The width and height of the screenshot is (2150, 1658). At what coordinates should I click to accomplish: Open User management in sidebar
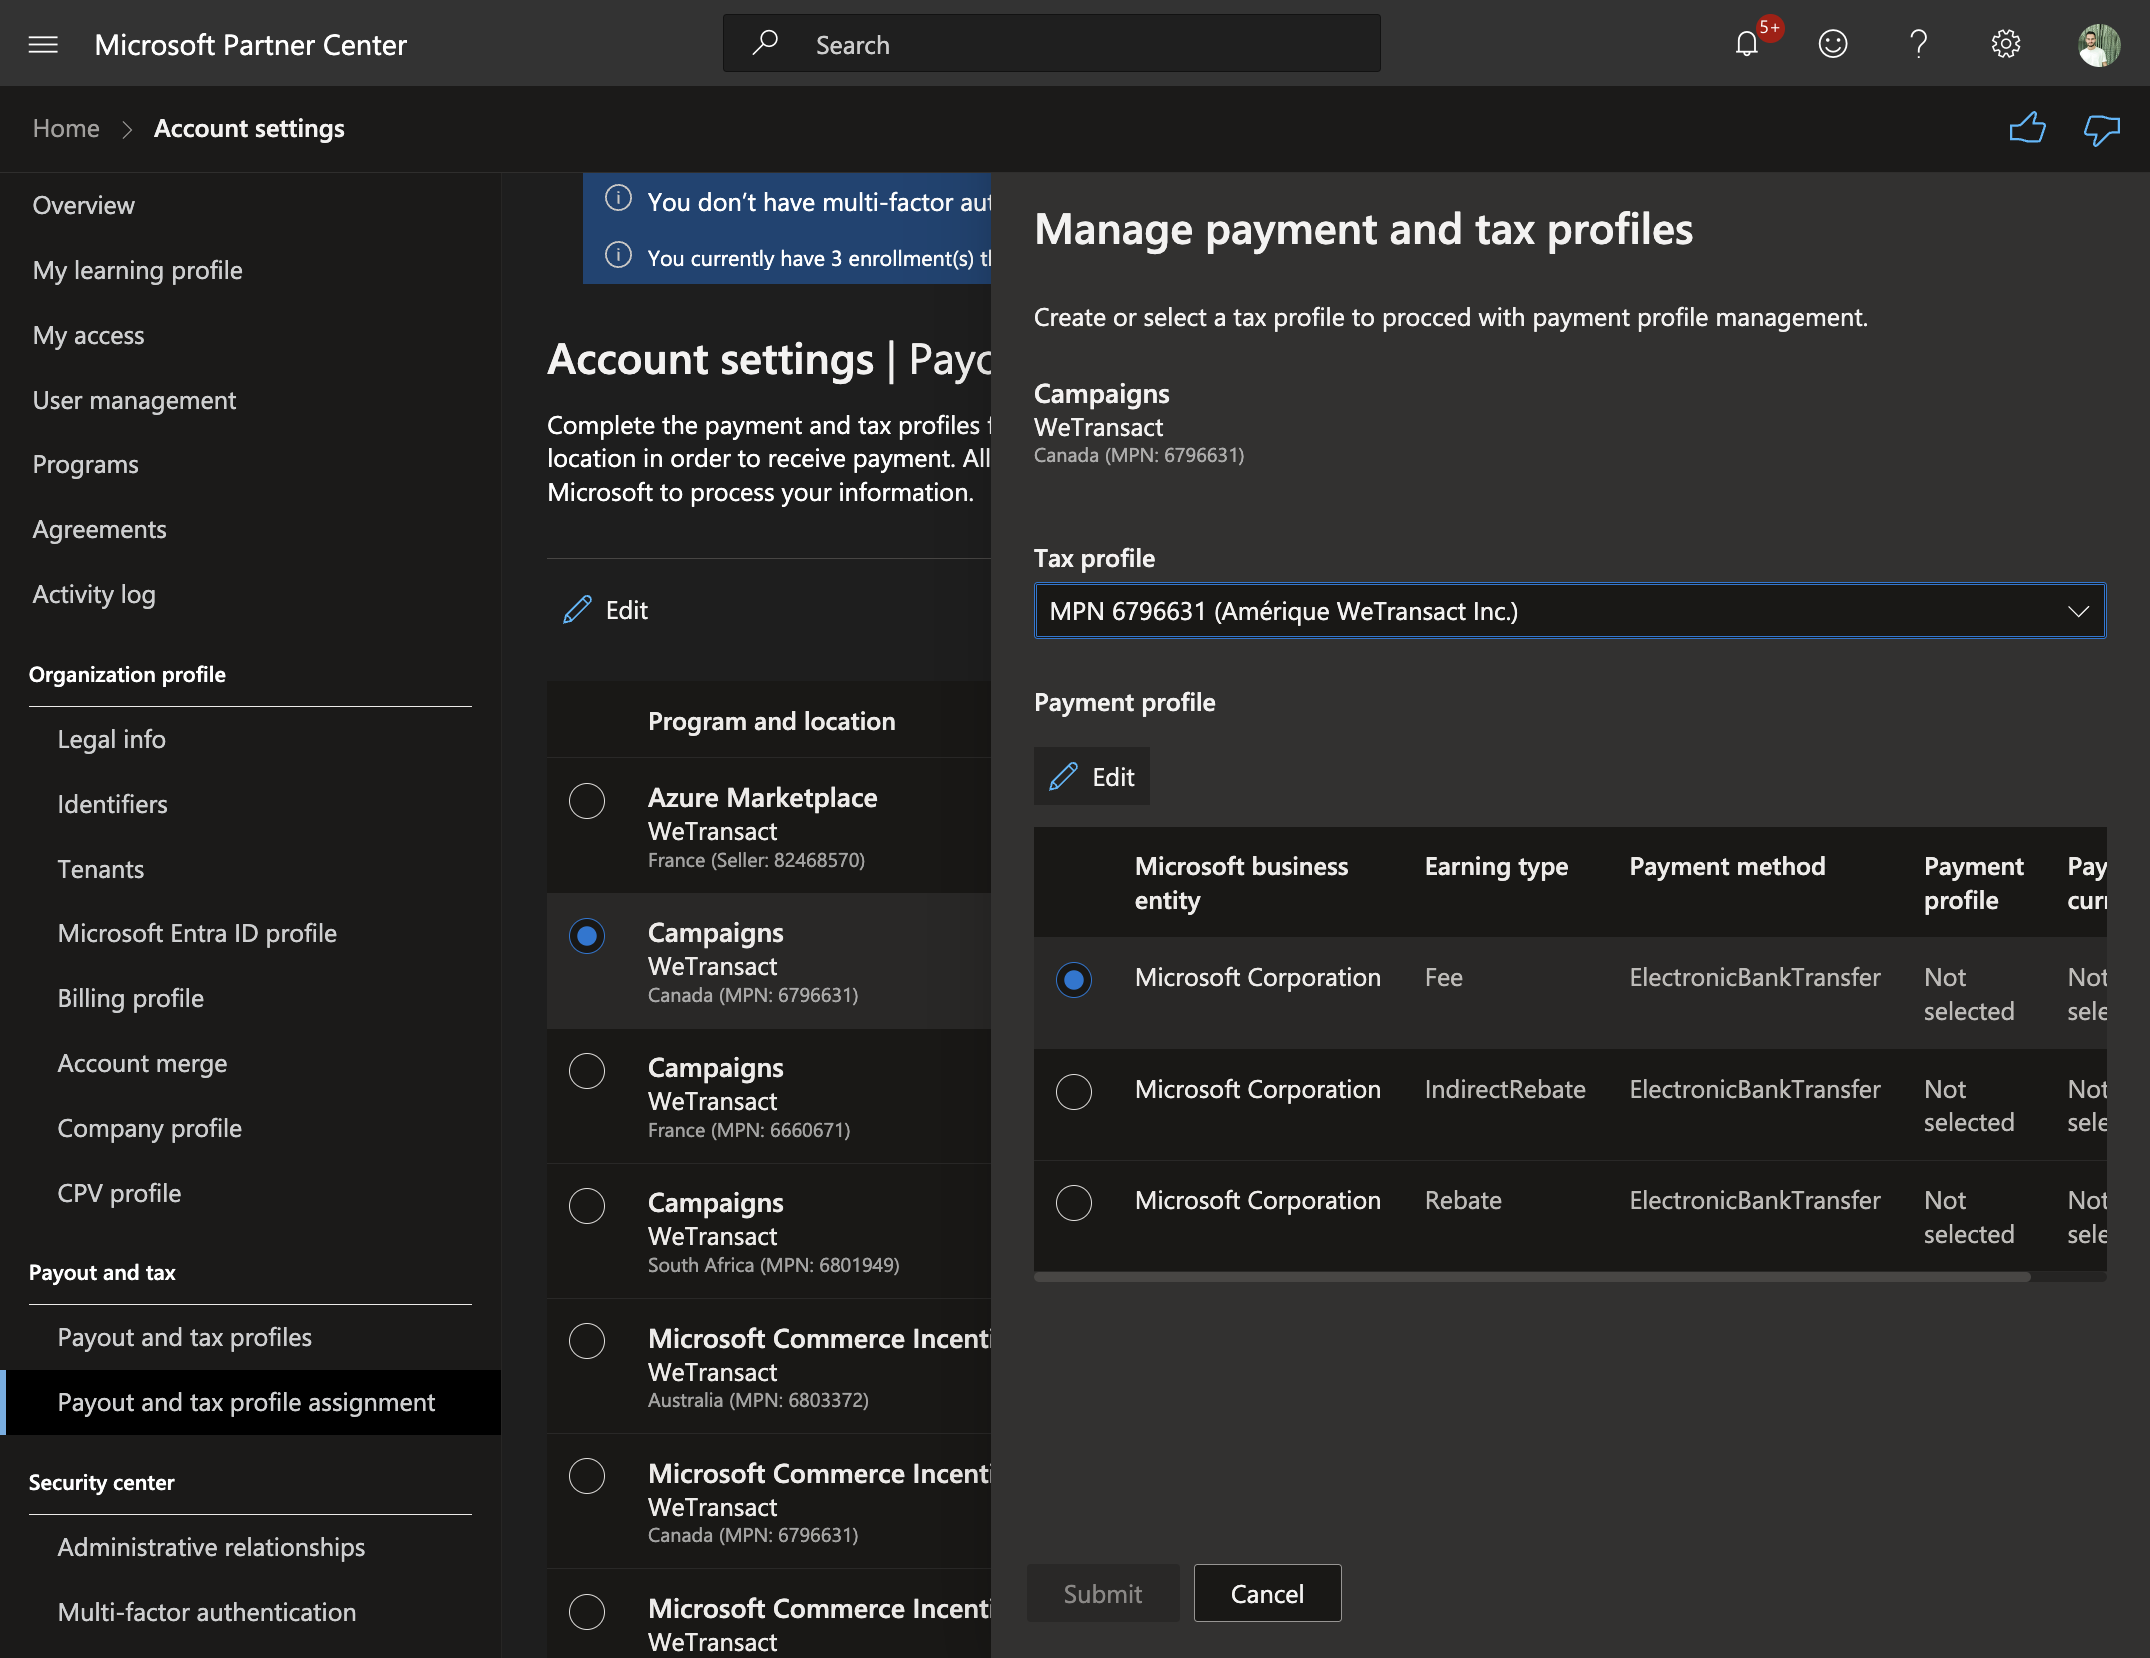[134, 400]
